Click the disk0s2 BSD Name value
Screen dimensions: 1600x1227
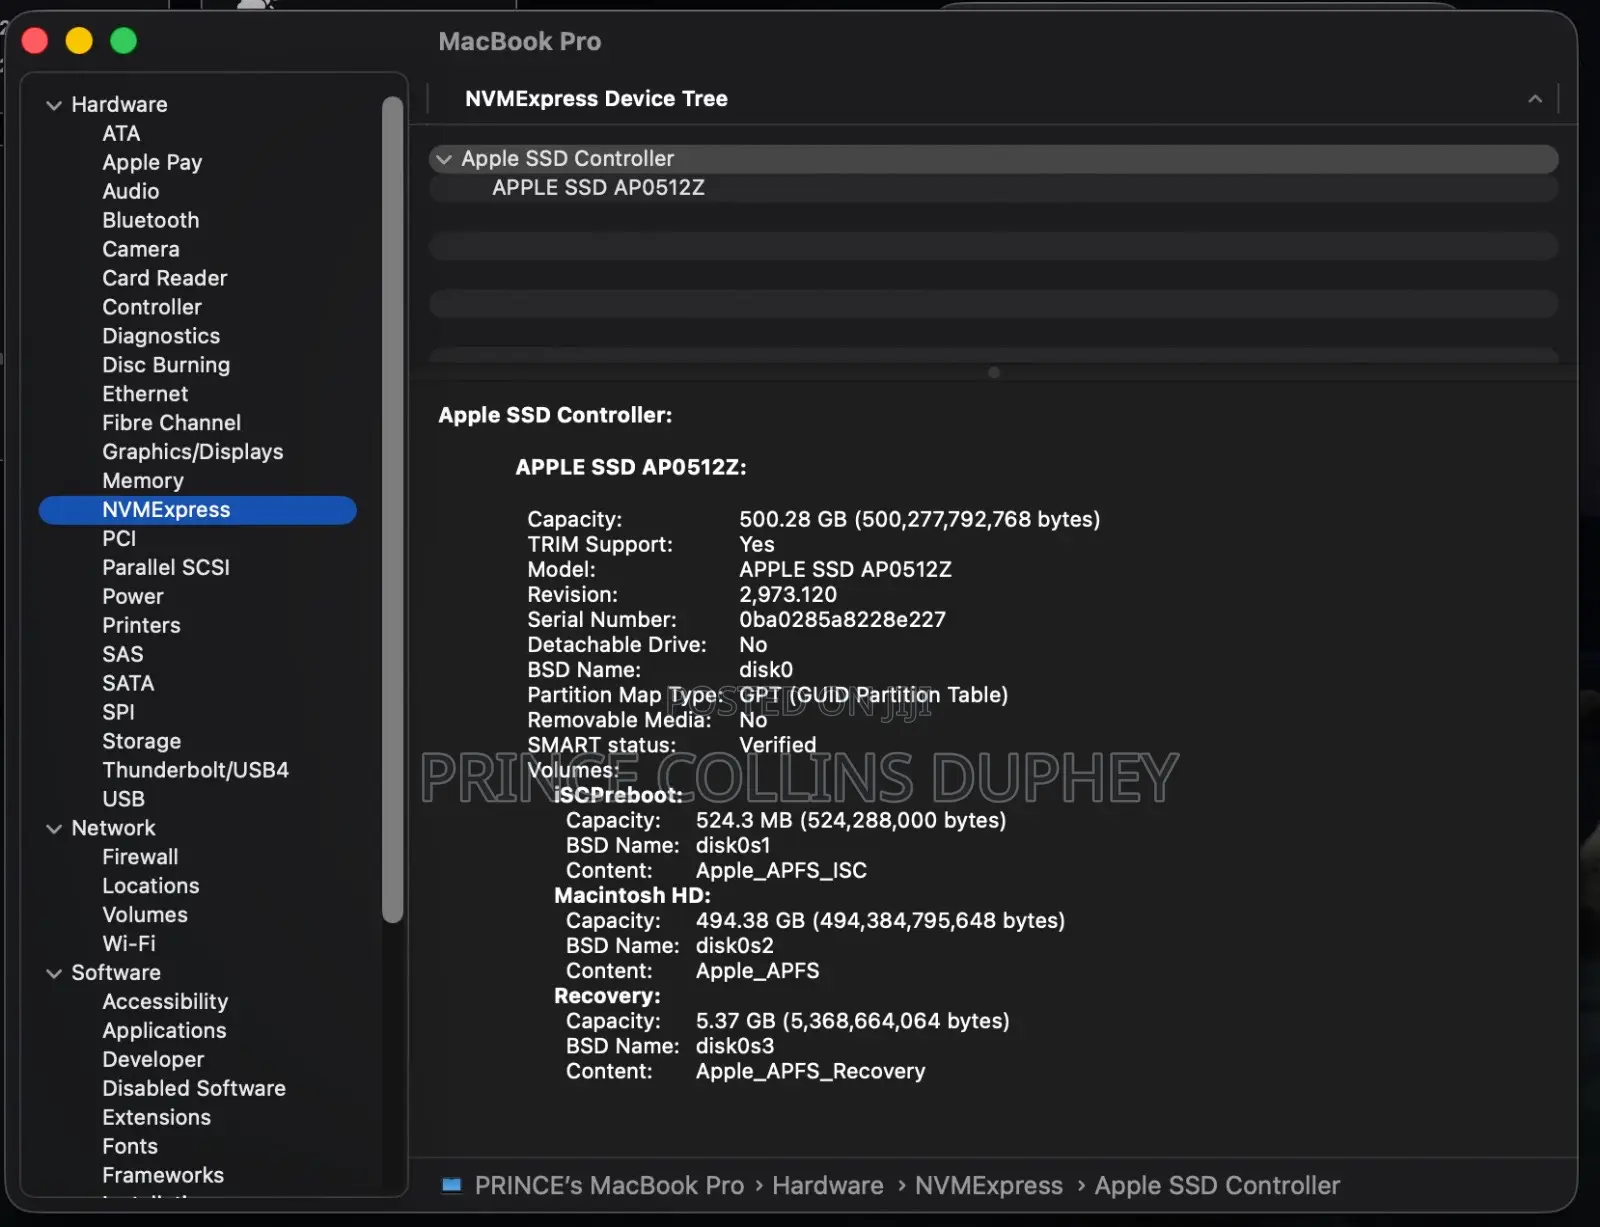point(734,946)
